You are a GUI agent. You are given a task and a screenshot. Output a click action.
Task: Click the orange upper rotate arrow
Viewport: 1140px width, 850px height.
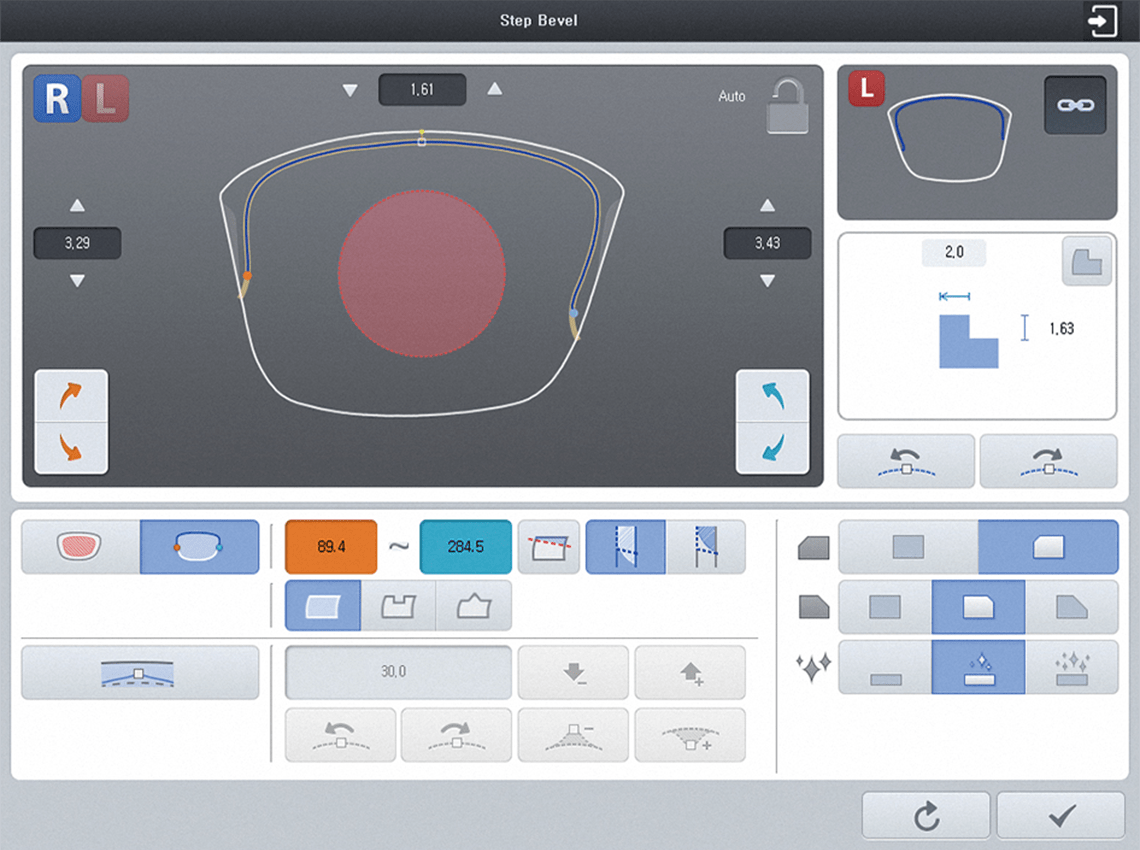click(71, 396)
